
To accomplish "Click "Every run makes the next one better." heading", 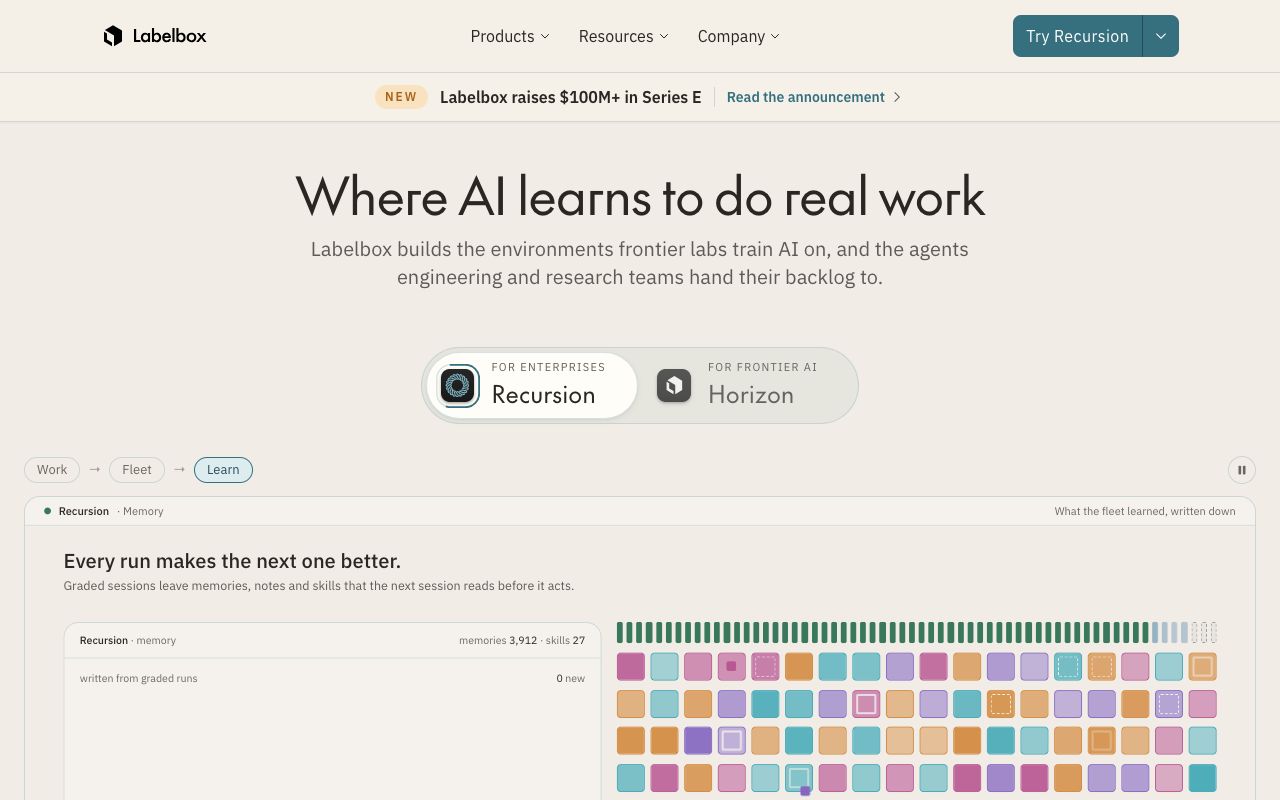I will click(232, 561).
